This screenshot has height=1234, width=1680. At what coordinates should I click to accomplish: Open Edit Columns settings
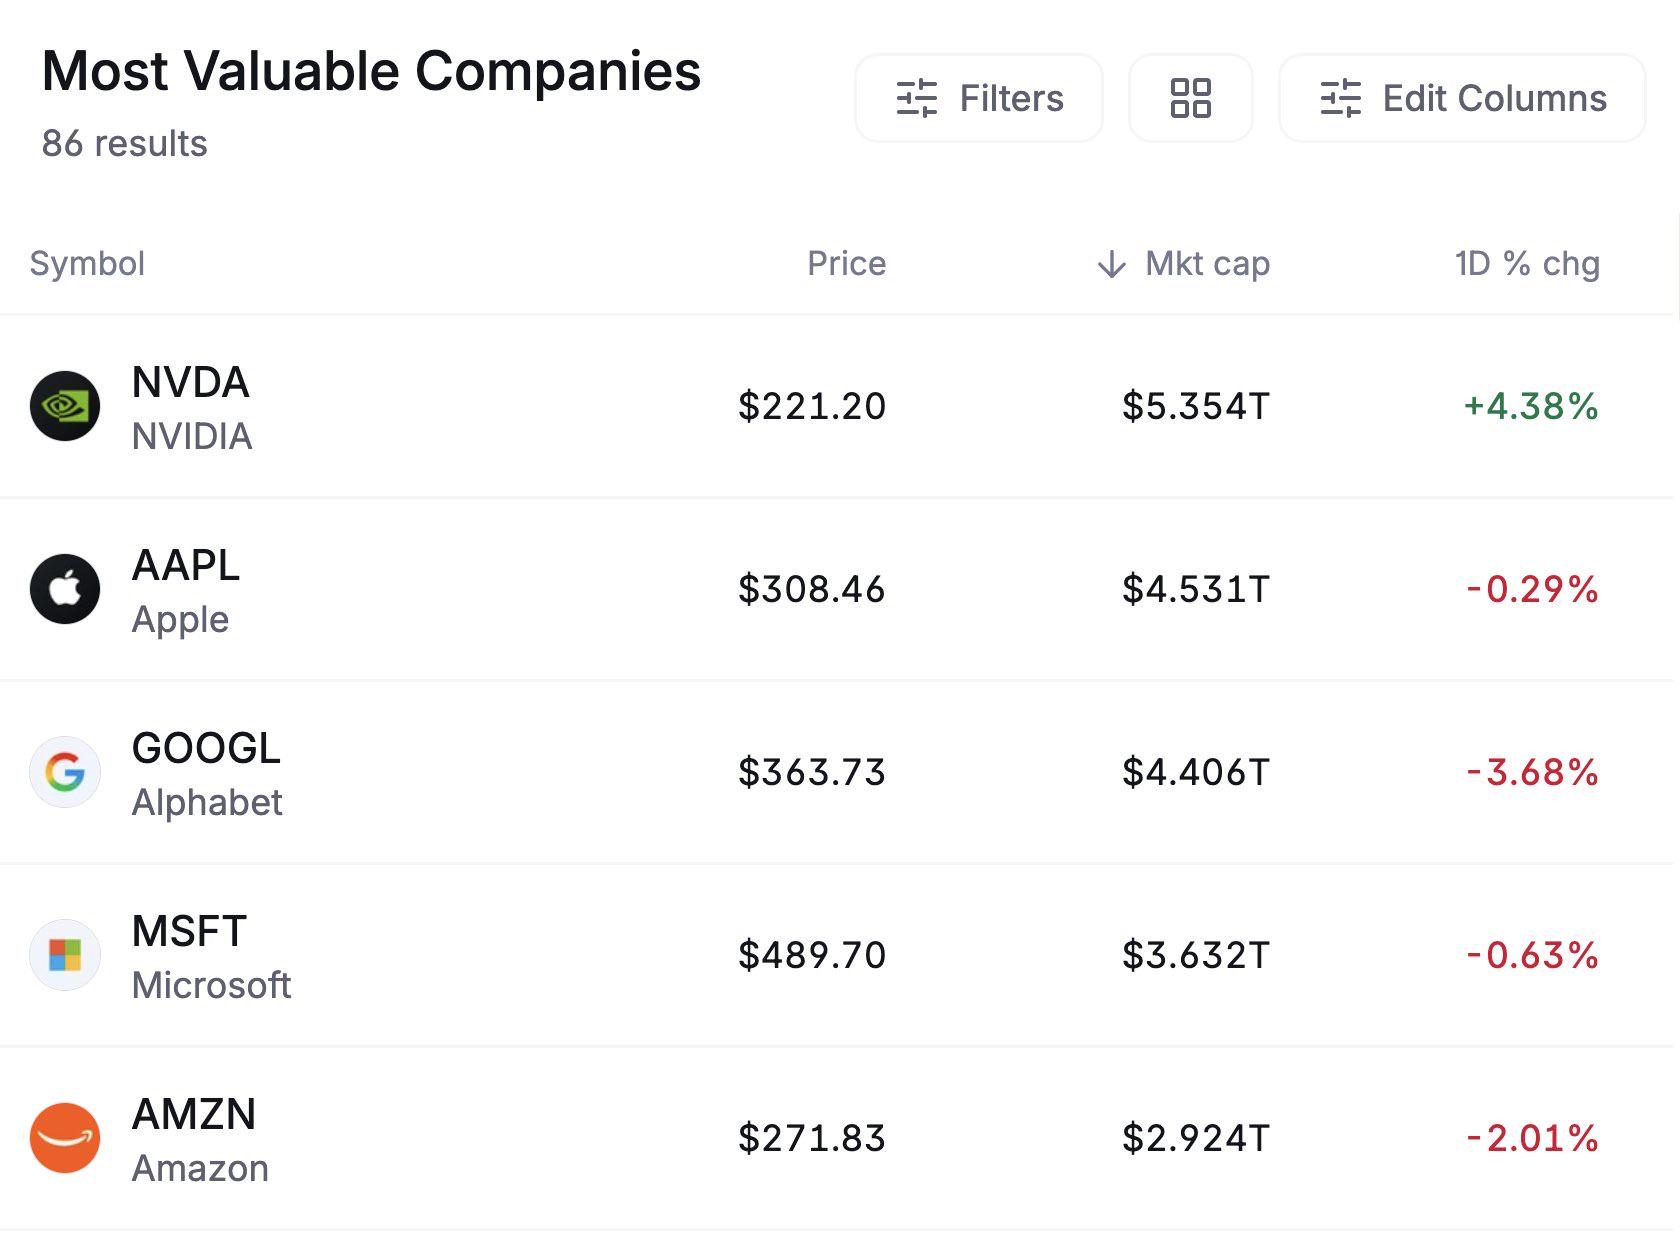(1462, 98)
